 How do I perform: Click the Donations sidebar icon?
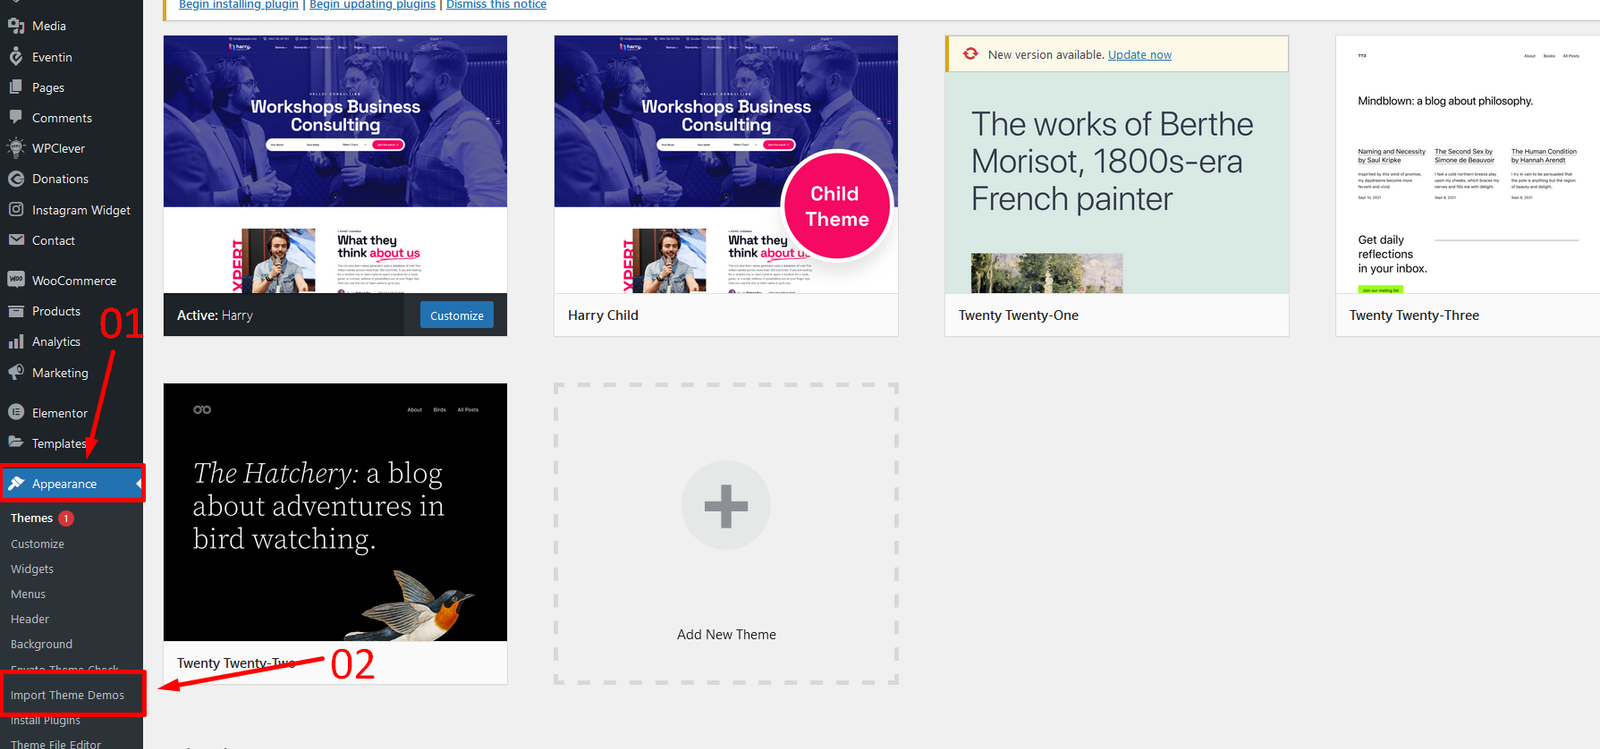[x=16, y=179]
